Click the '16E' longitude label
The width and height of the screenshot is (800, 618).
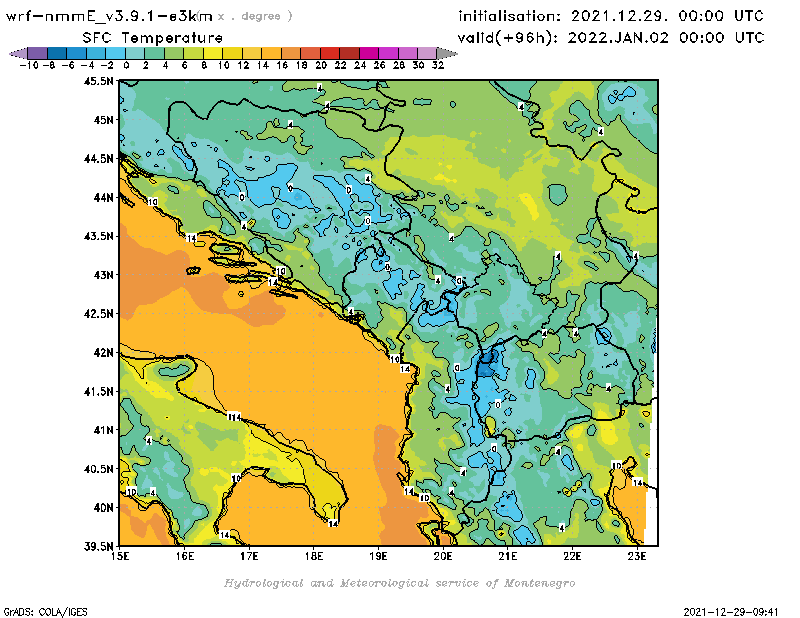pos(185,556)
